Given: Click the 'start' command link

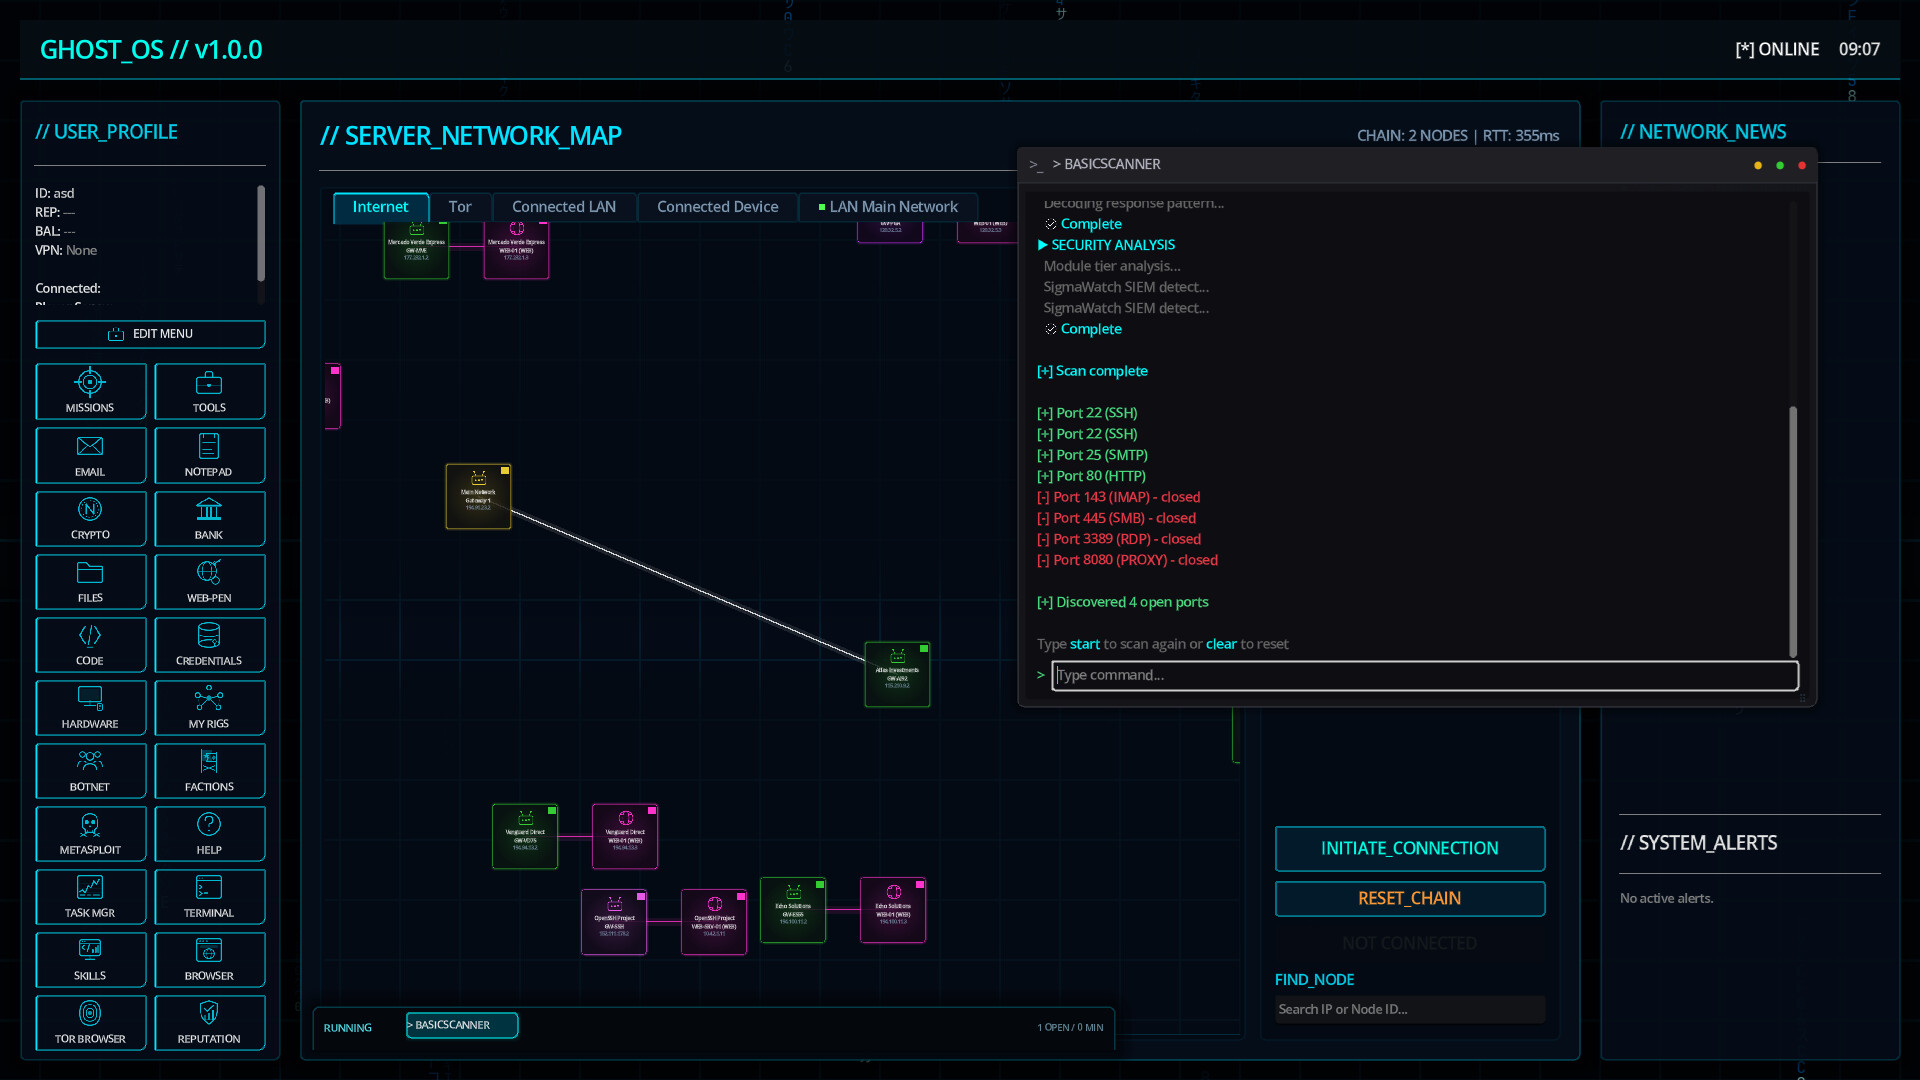Looking at the screenshot, I should [1085, 645].
